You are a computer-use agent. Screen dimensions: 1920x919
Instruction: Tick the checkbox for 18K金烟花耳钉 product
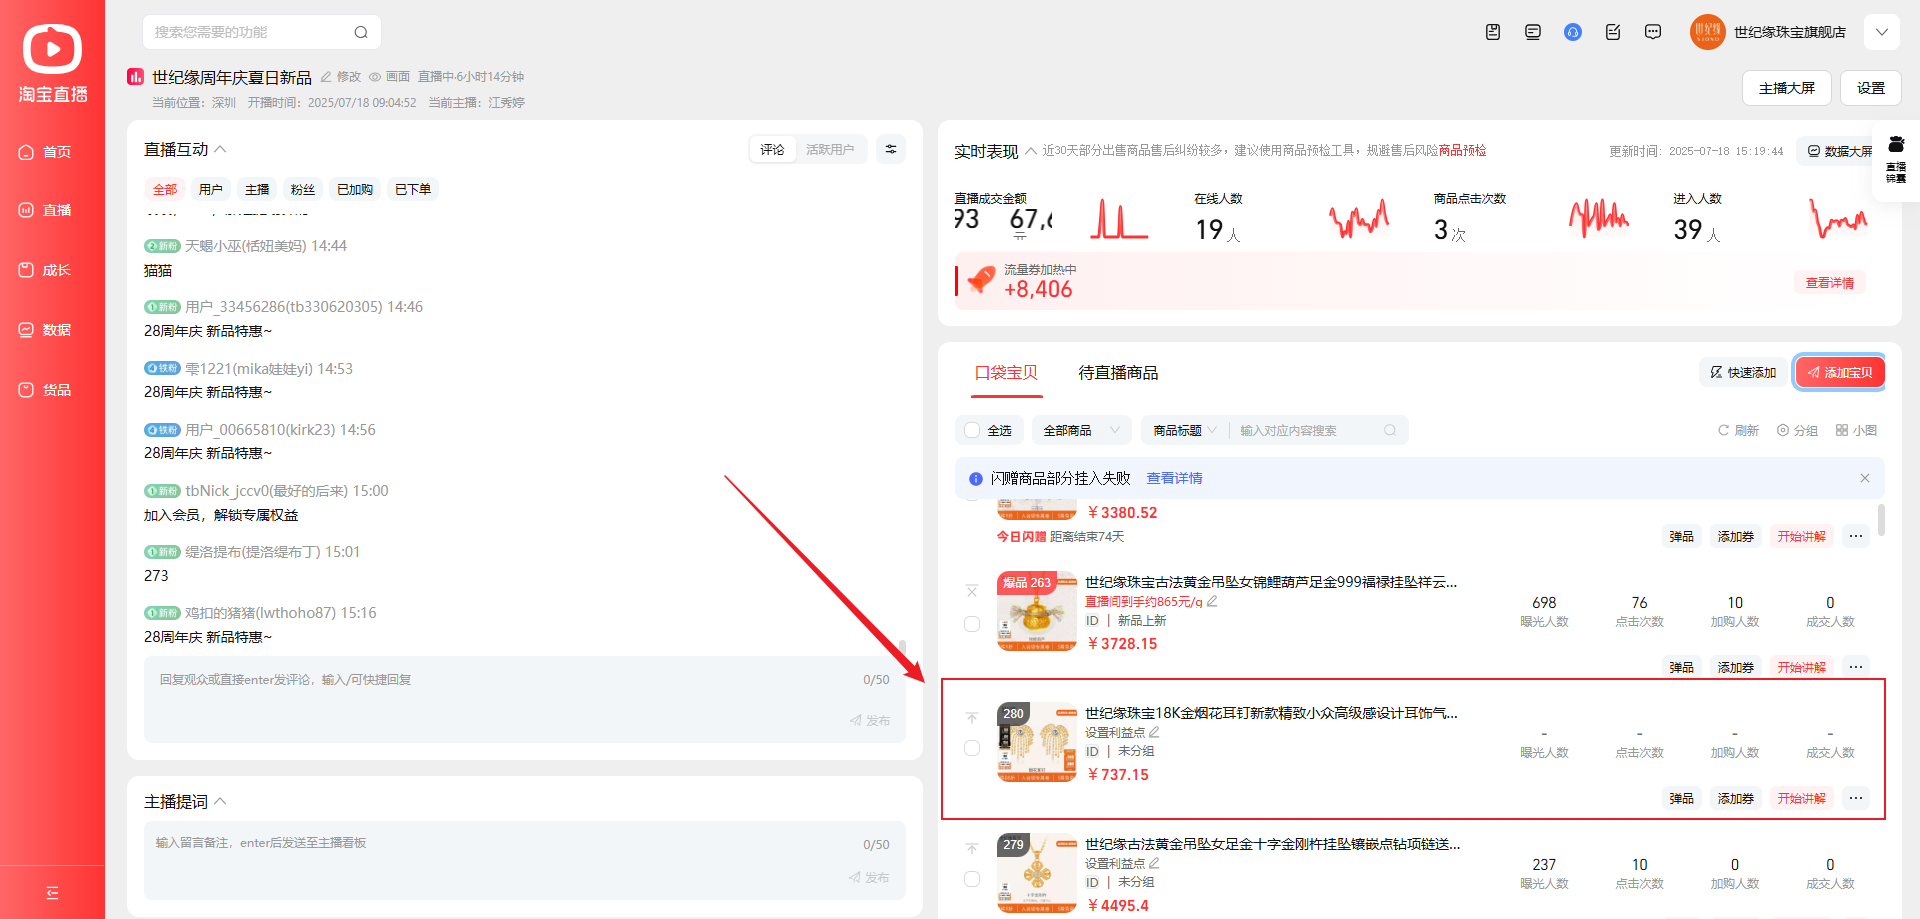pyautogui.click(x=972, y=748)
